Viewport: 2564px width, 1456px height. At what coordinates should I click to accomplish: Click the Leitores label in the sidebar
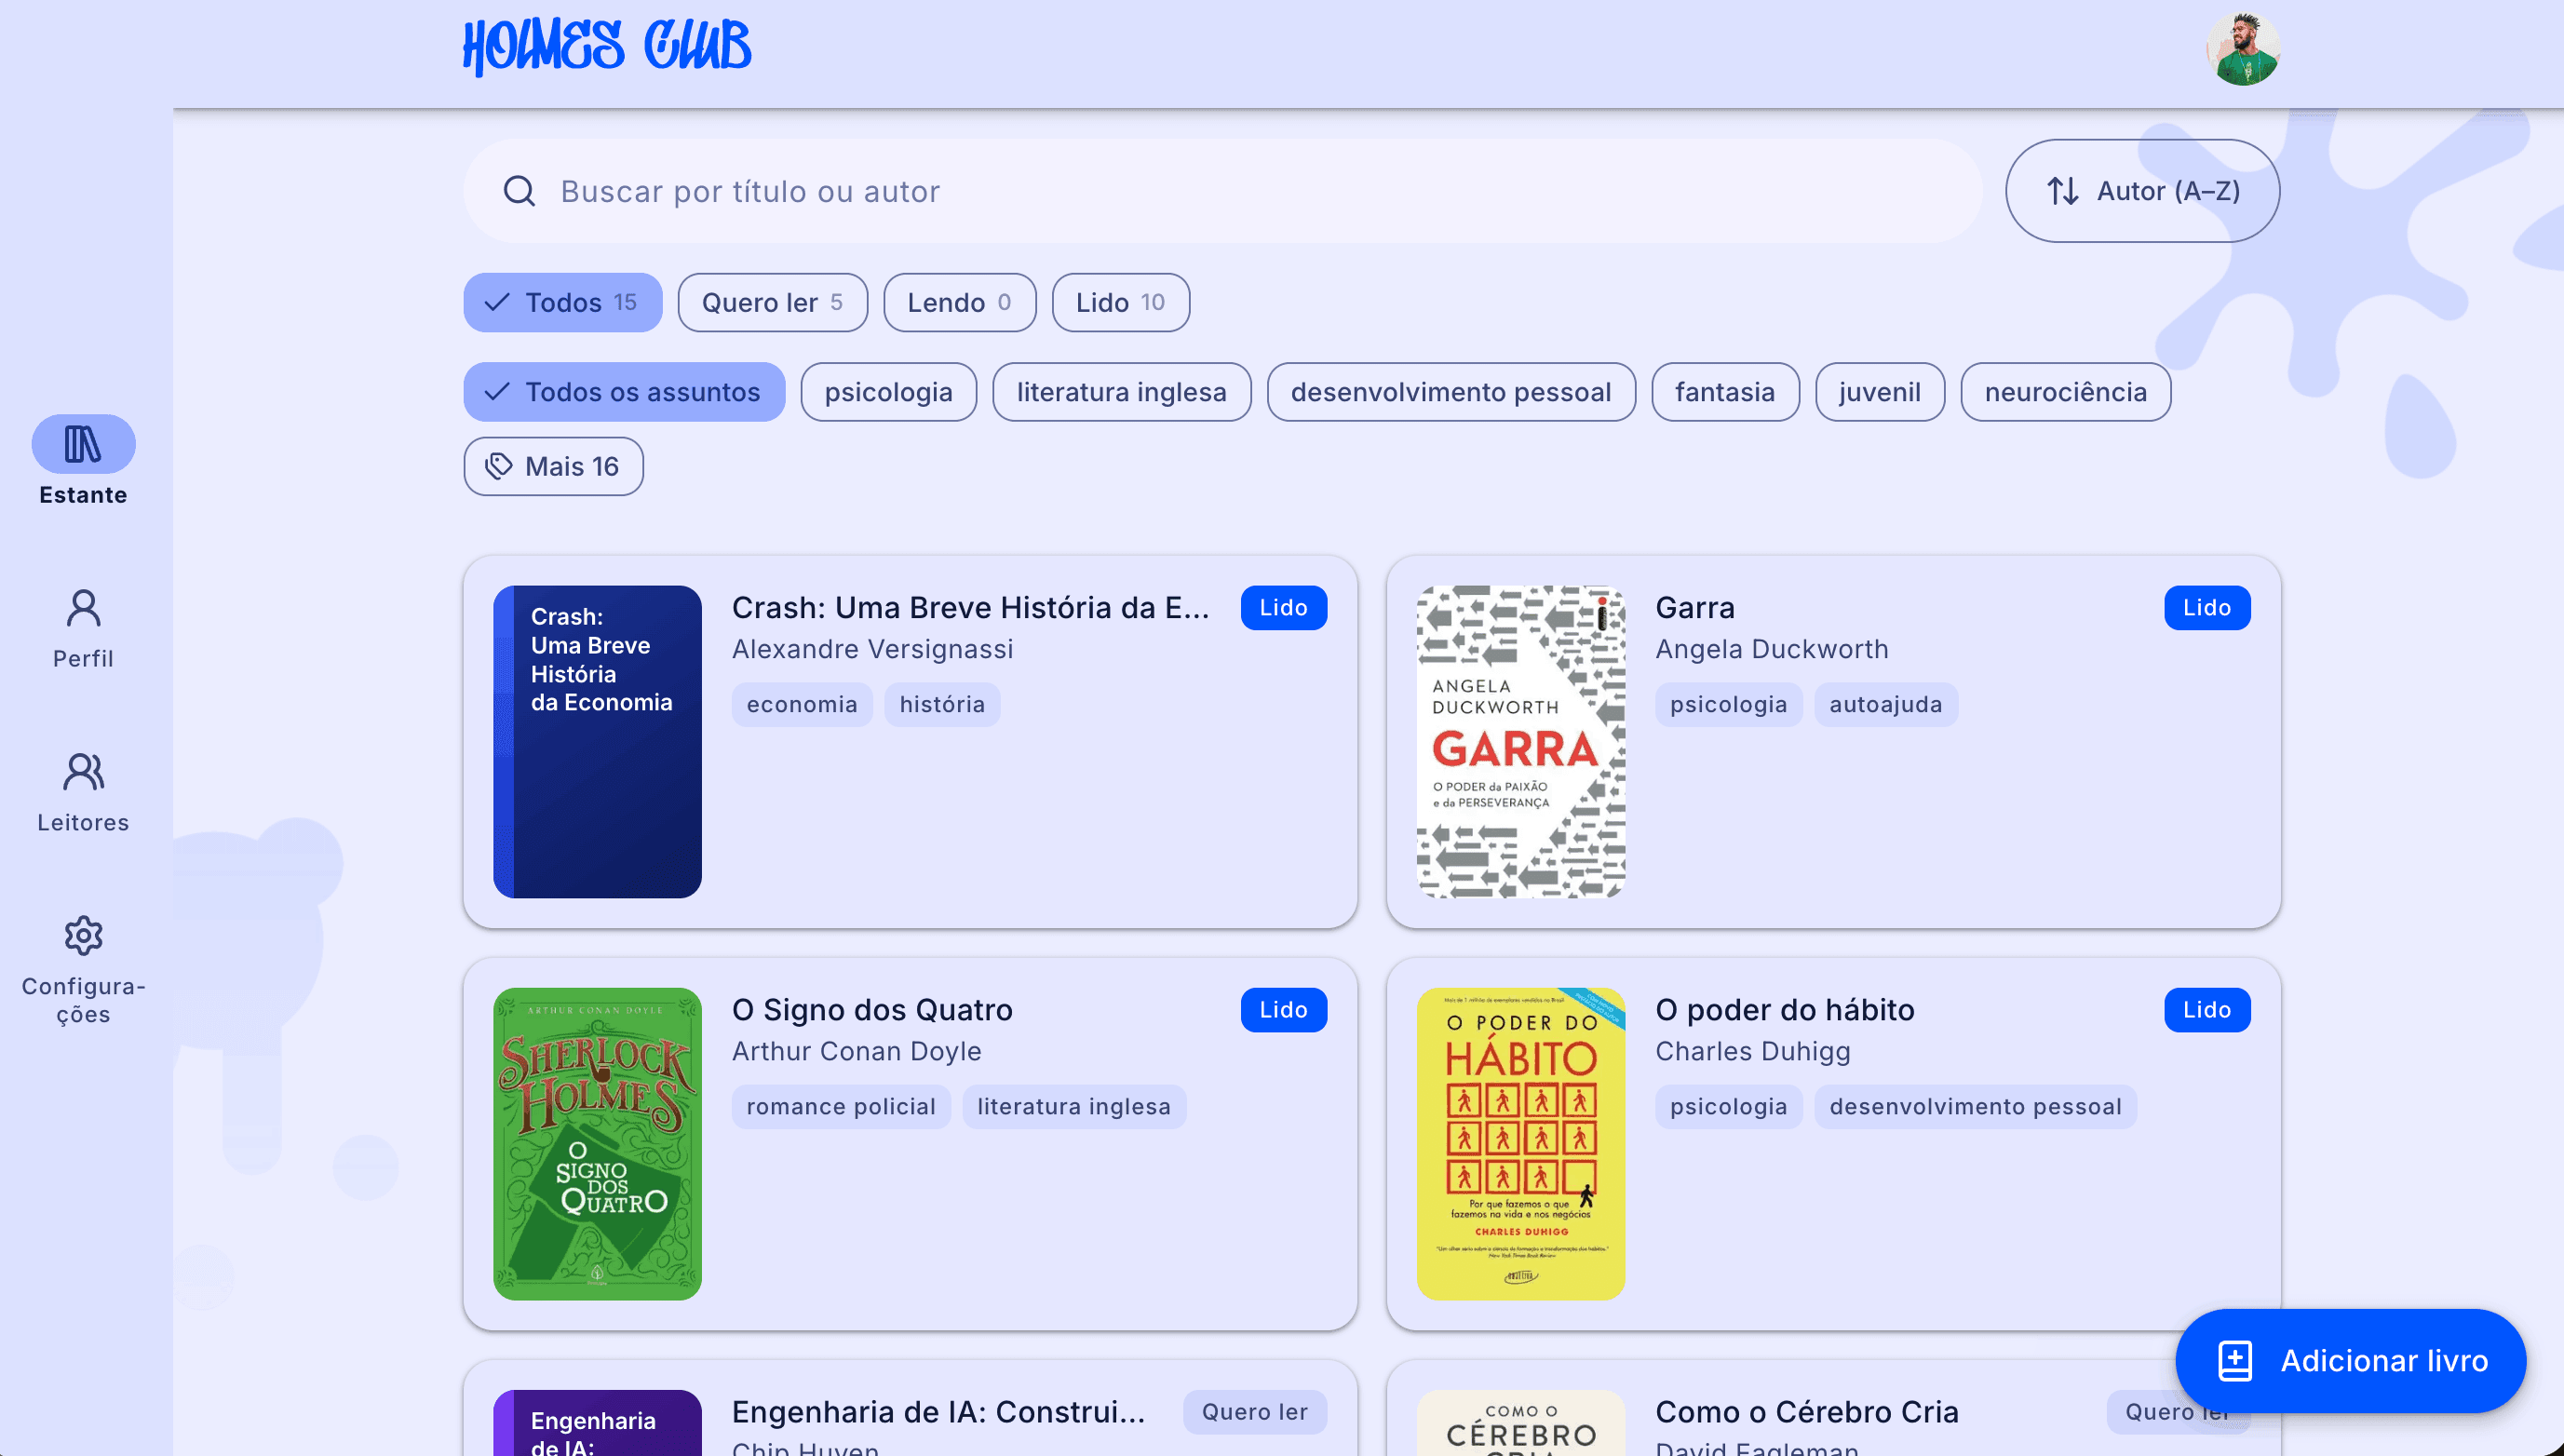coord(83,823)
